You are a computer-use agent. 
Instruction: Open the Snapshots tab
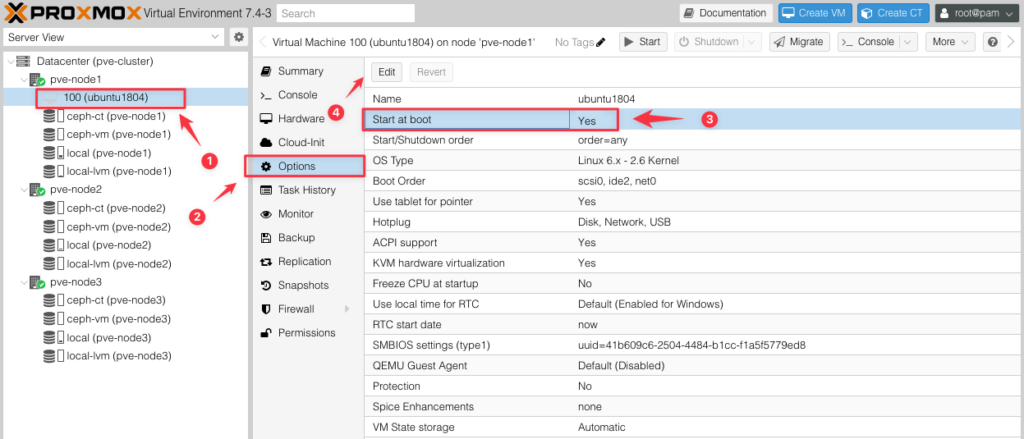(x=306, y=285)
